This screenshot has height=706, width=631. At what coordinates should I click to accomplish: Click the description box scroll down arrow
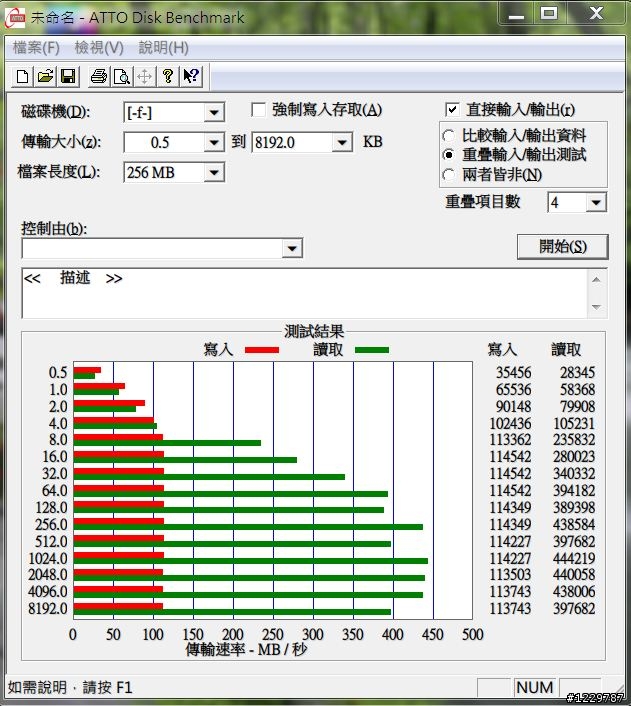[x=596, y=307]
